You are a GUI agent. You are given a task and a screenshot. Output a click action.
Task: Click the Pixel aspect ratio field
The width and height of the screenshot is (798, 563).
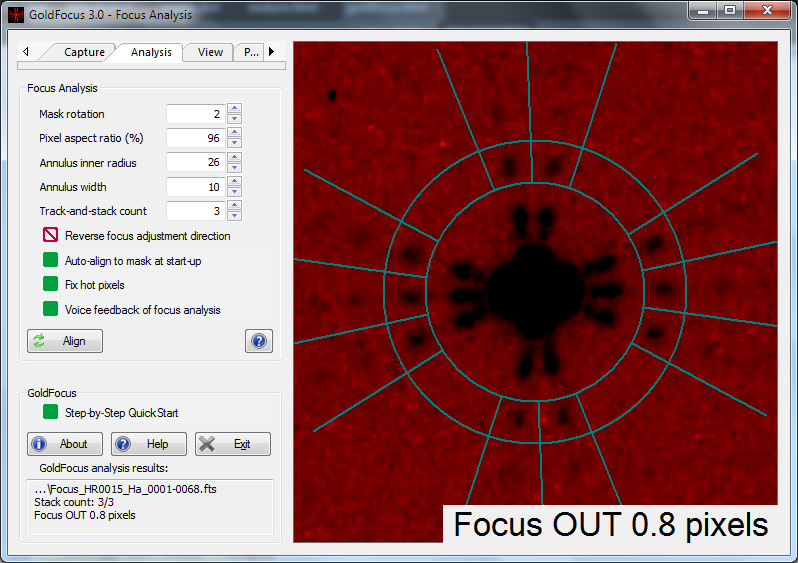196,138
